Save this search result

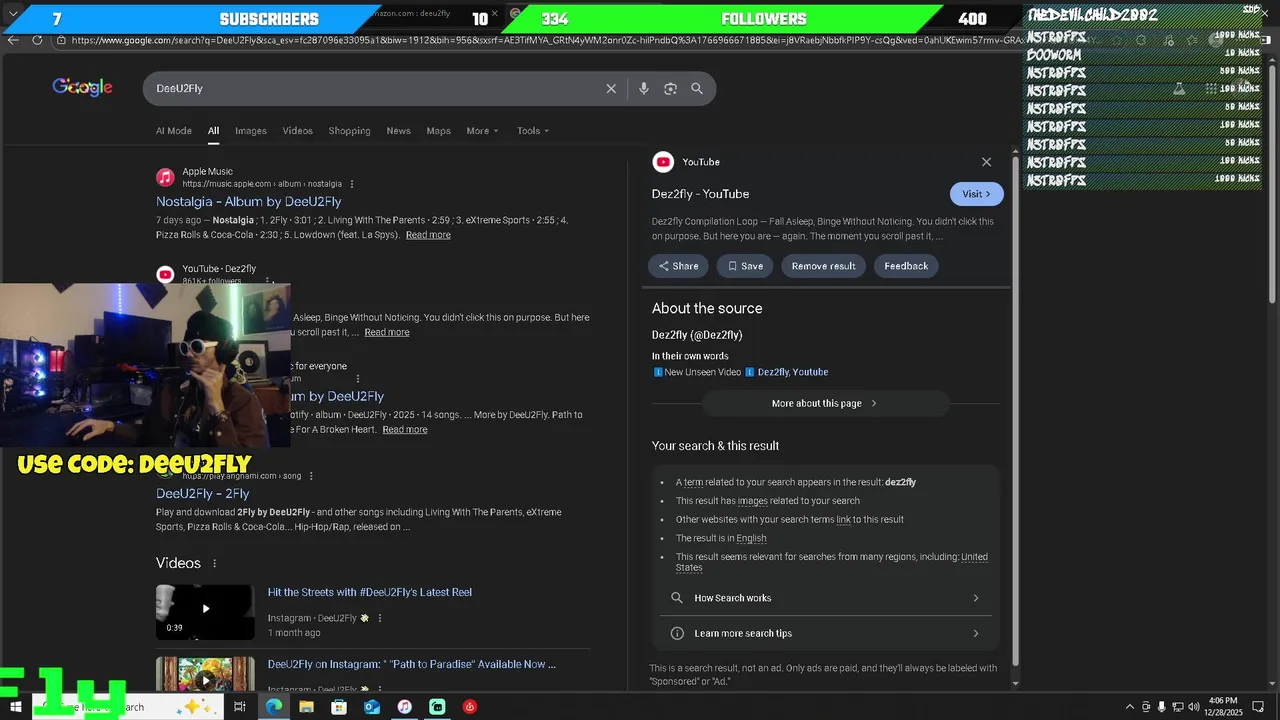click(745, 266)
